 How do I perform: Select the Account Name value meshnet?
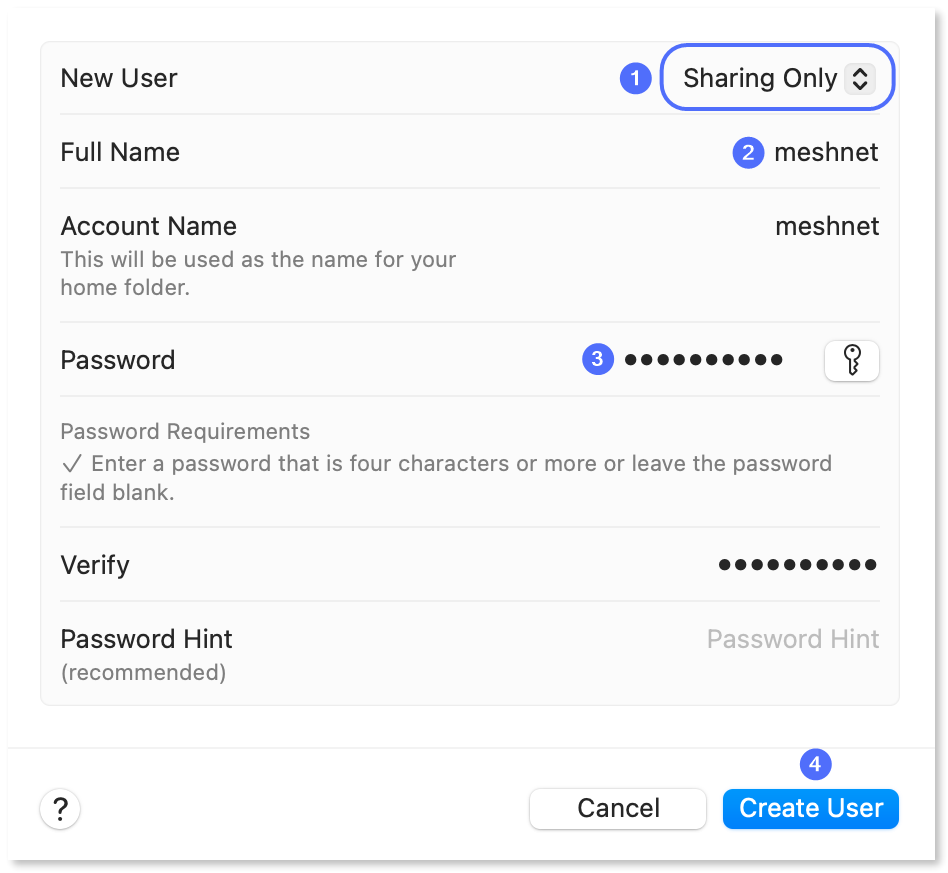[x=827, y=226]
